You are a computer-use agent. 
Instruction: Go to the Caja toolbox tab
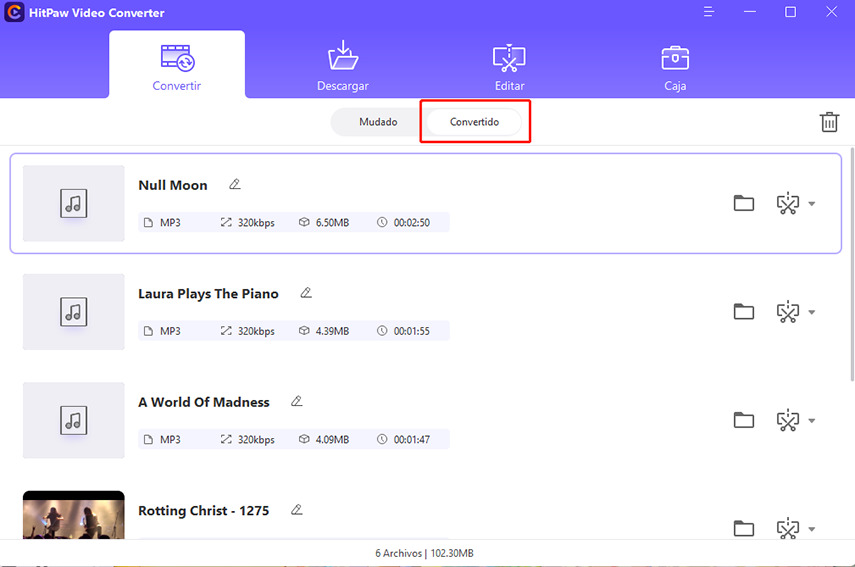pos(675,68)
